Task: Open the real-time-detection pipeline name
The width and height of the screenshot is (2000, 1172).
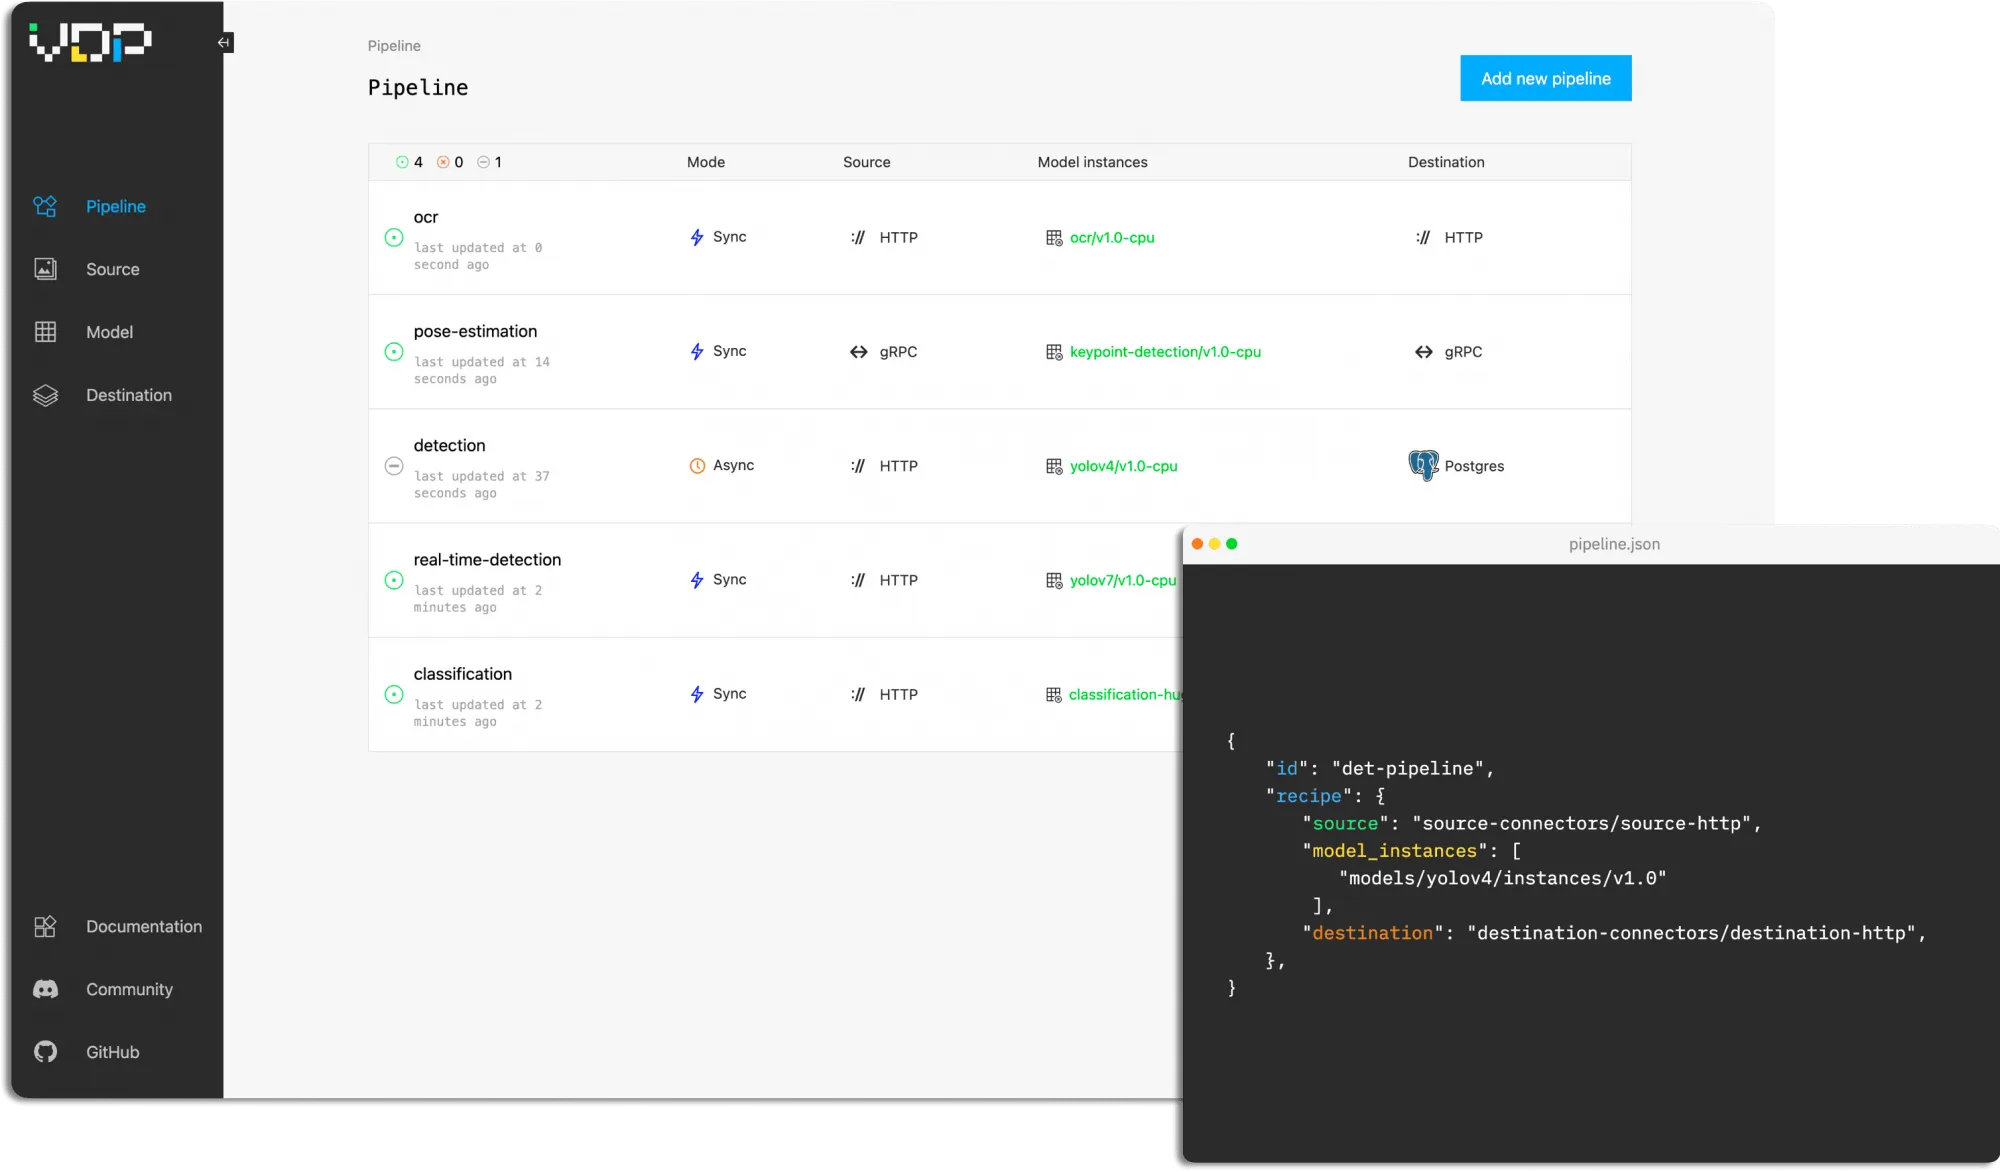Action: [487, 559]
